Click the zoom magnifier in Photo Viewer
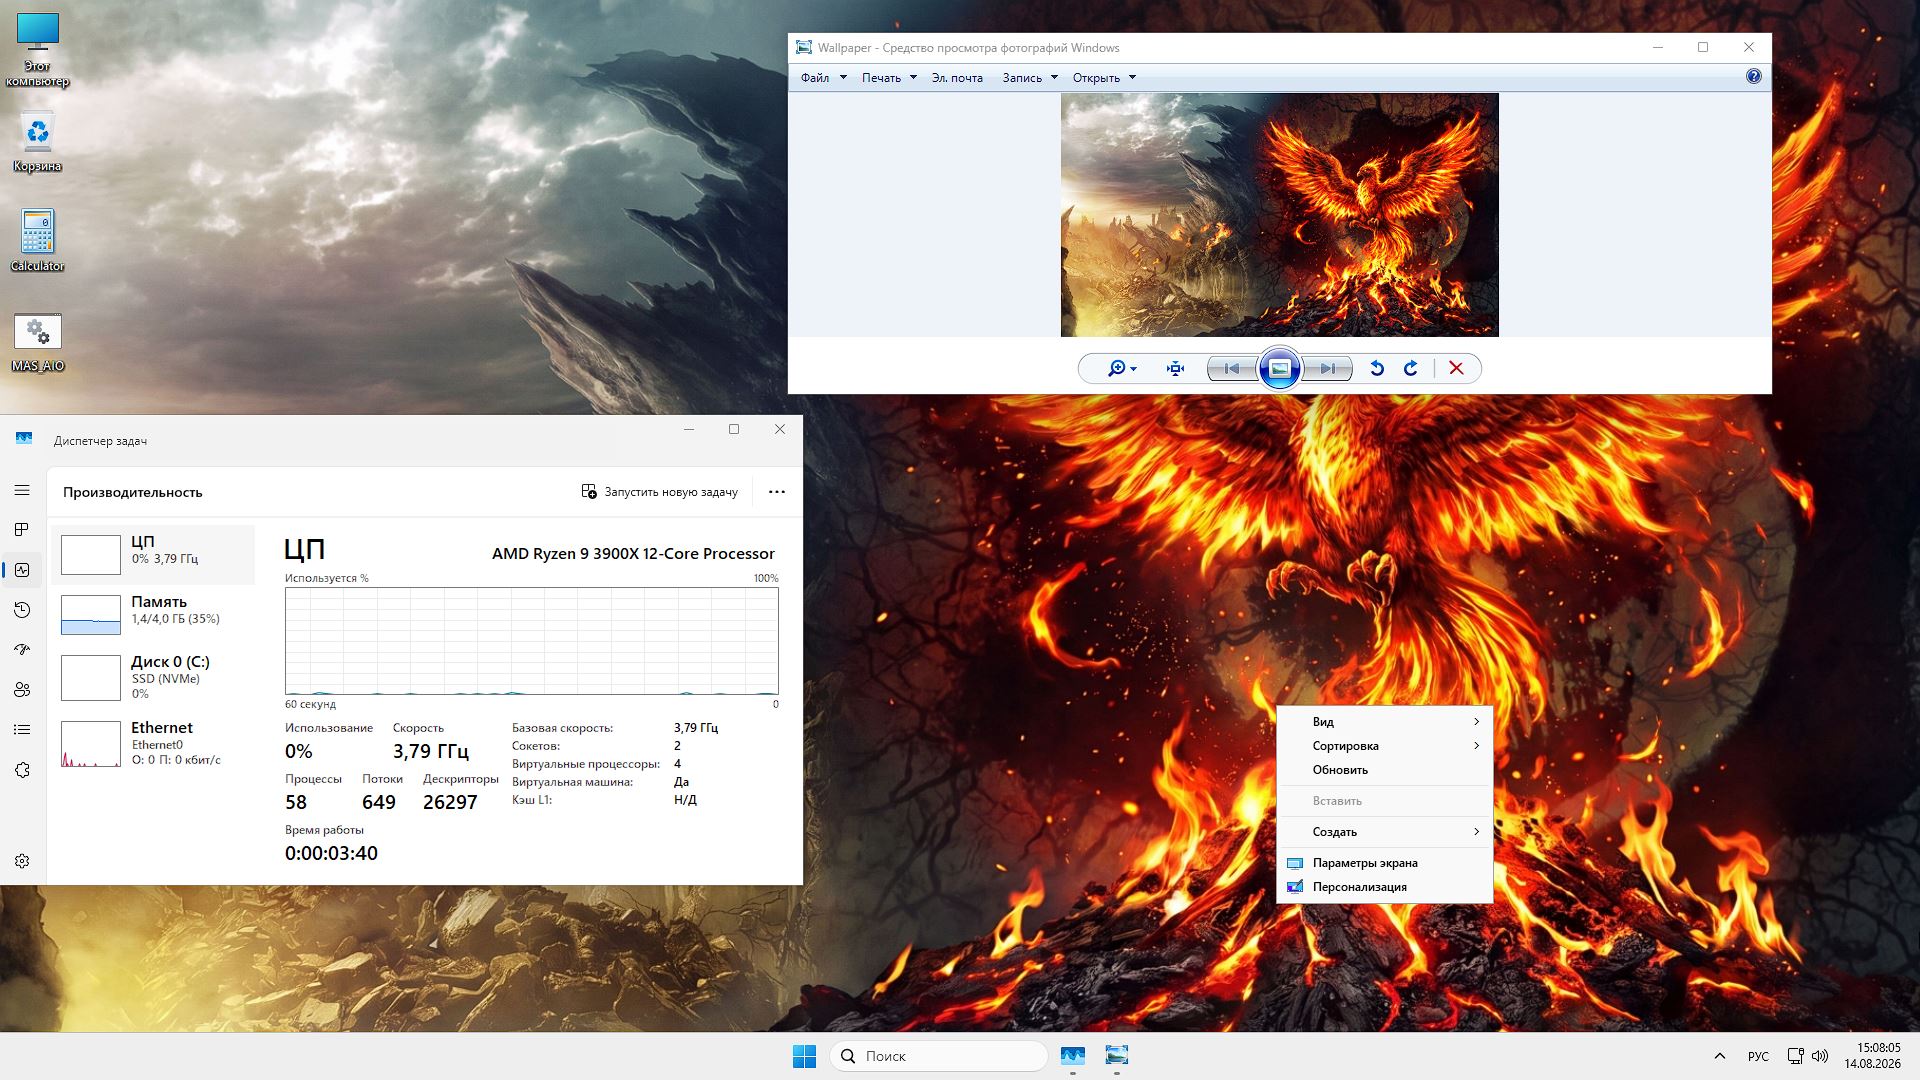 1122,369
